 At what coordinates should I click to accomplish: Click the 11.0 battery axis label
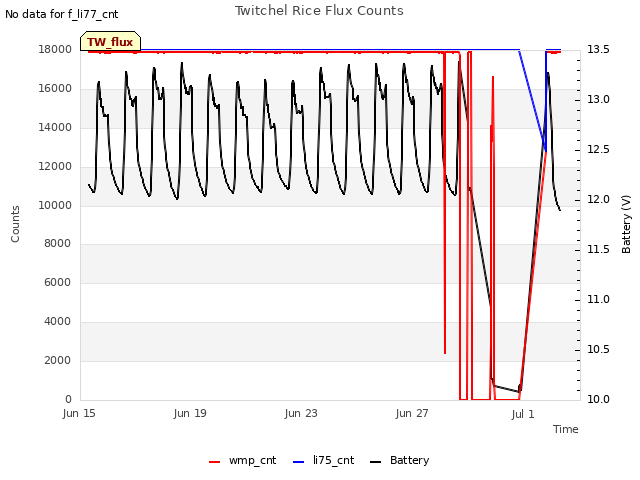(598, 300)
